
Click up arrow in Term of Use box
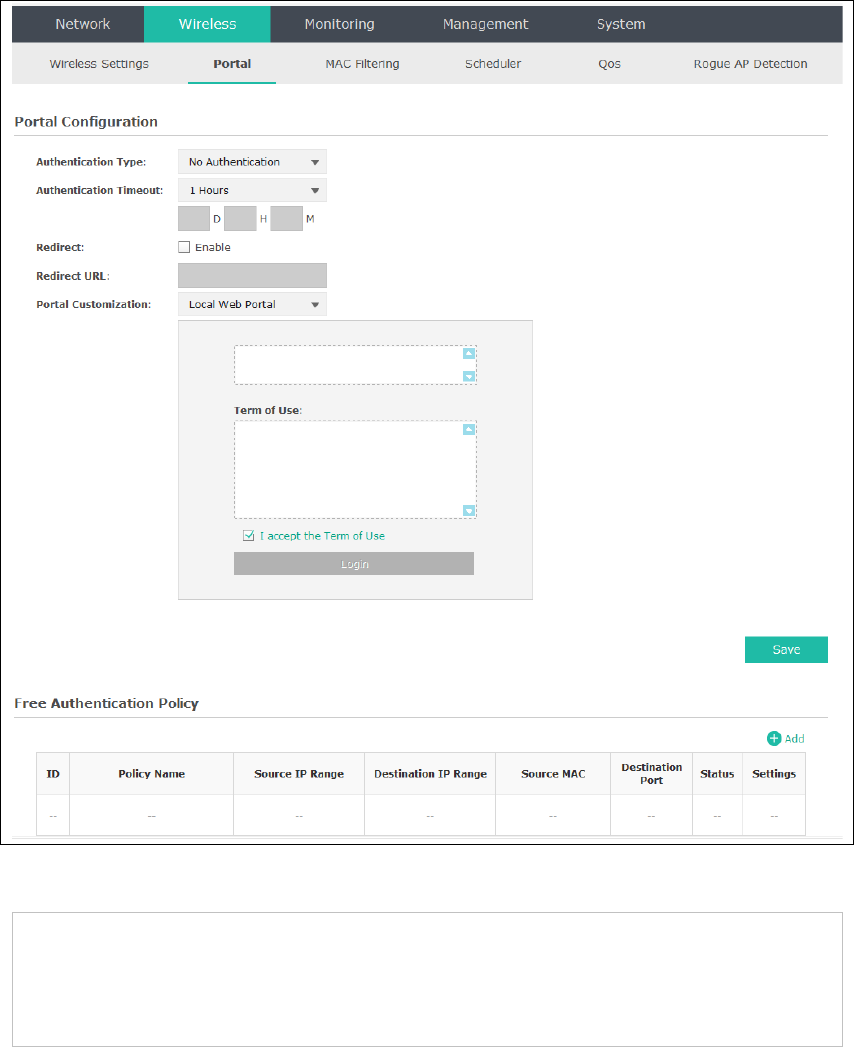469,429
